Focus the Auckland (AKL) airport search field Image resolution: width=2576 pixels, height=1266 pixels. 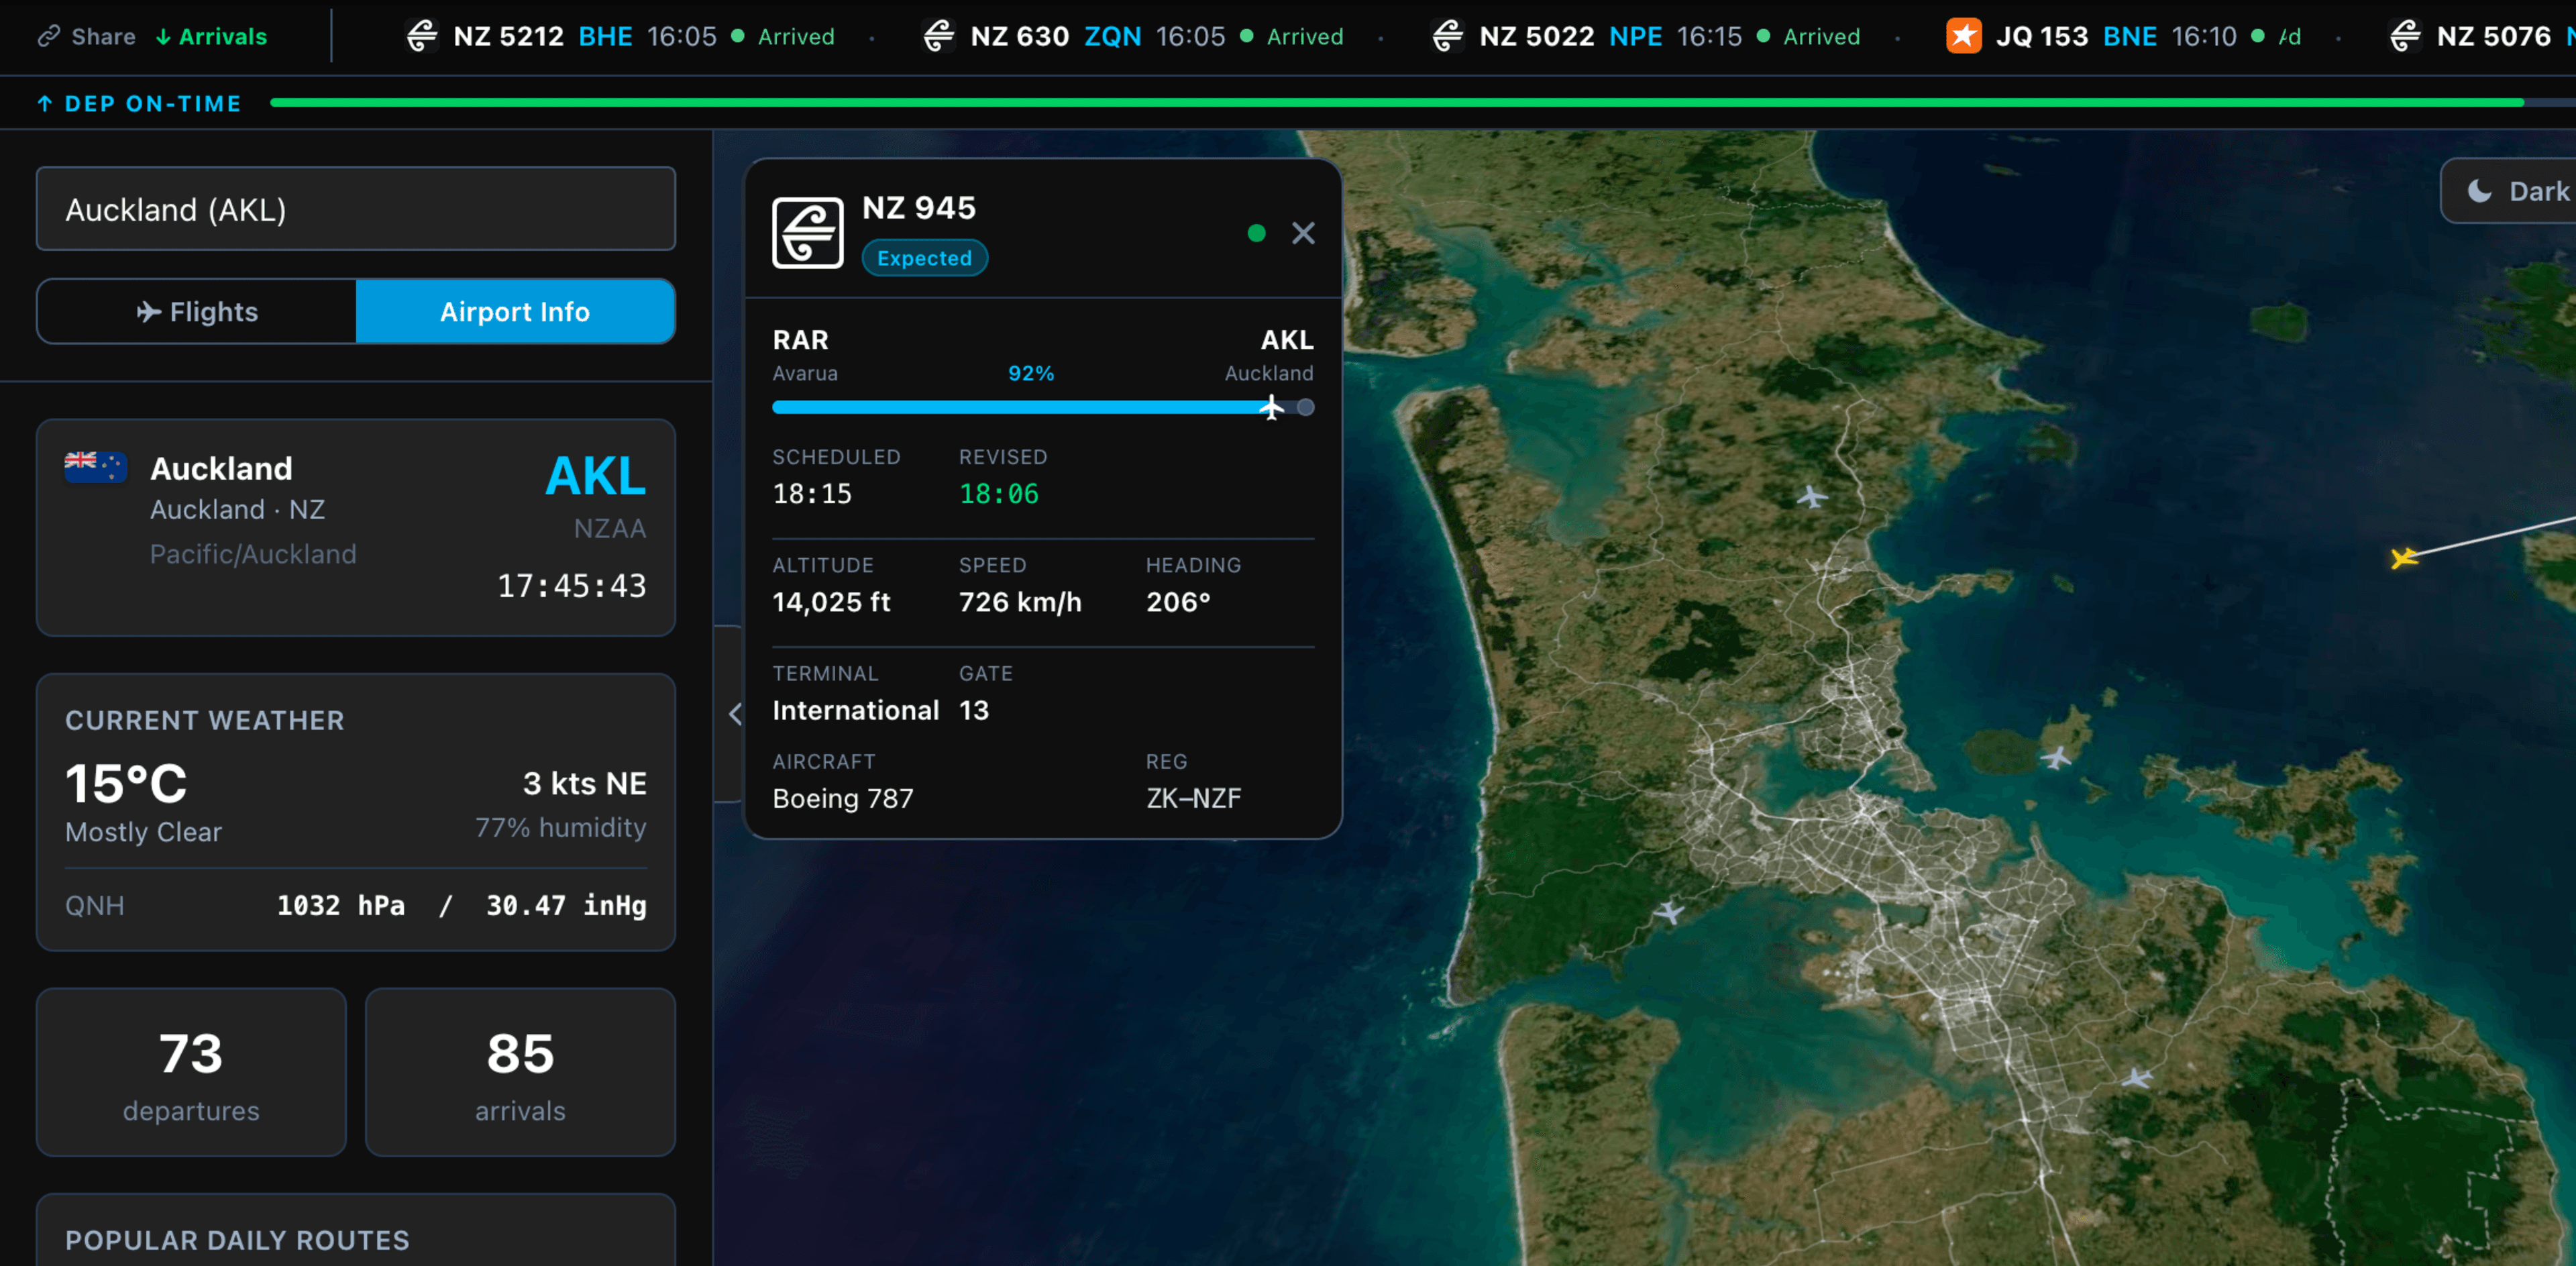(x=356, y=209)
